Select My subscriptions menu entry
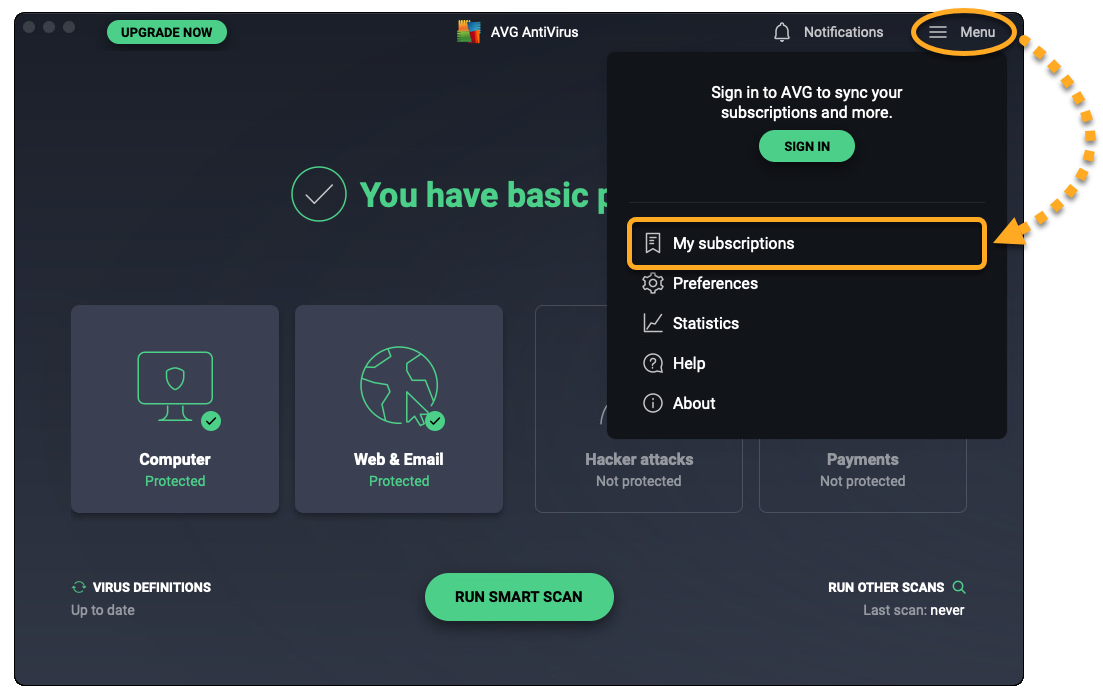The height and width of the screenshot is (698, 1103). coord(733,243)
